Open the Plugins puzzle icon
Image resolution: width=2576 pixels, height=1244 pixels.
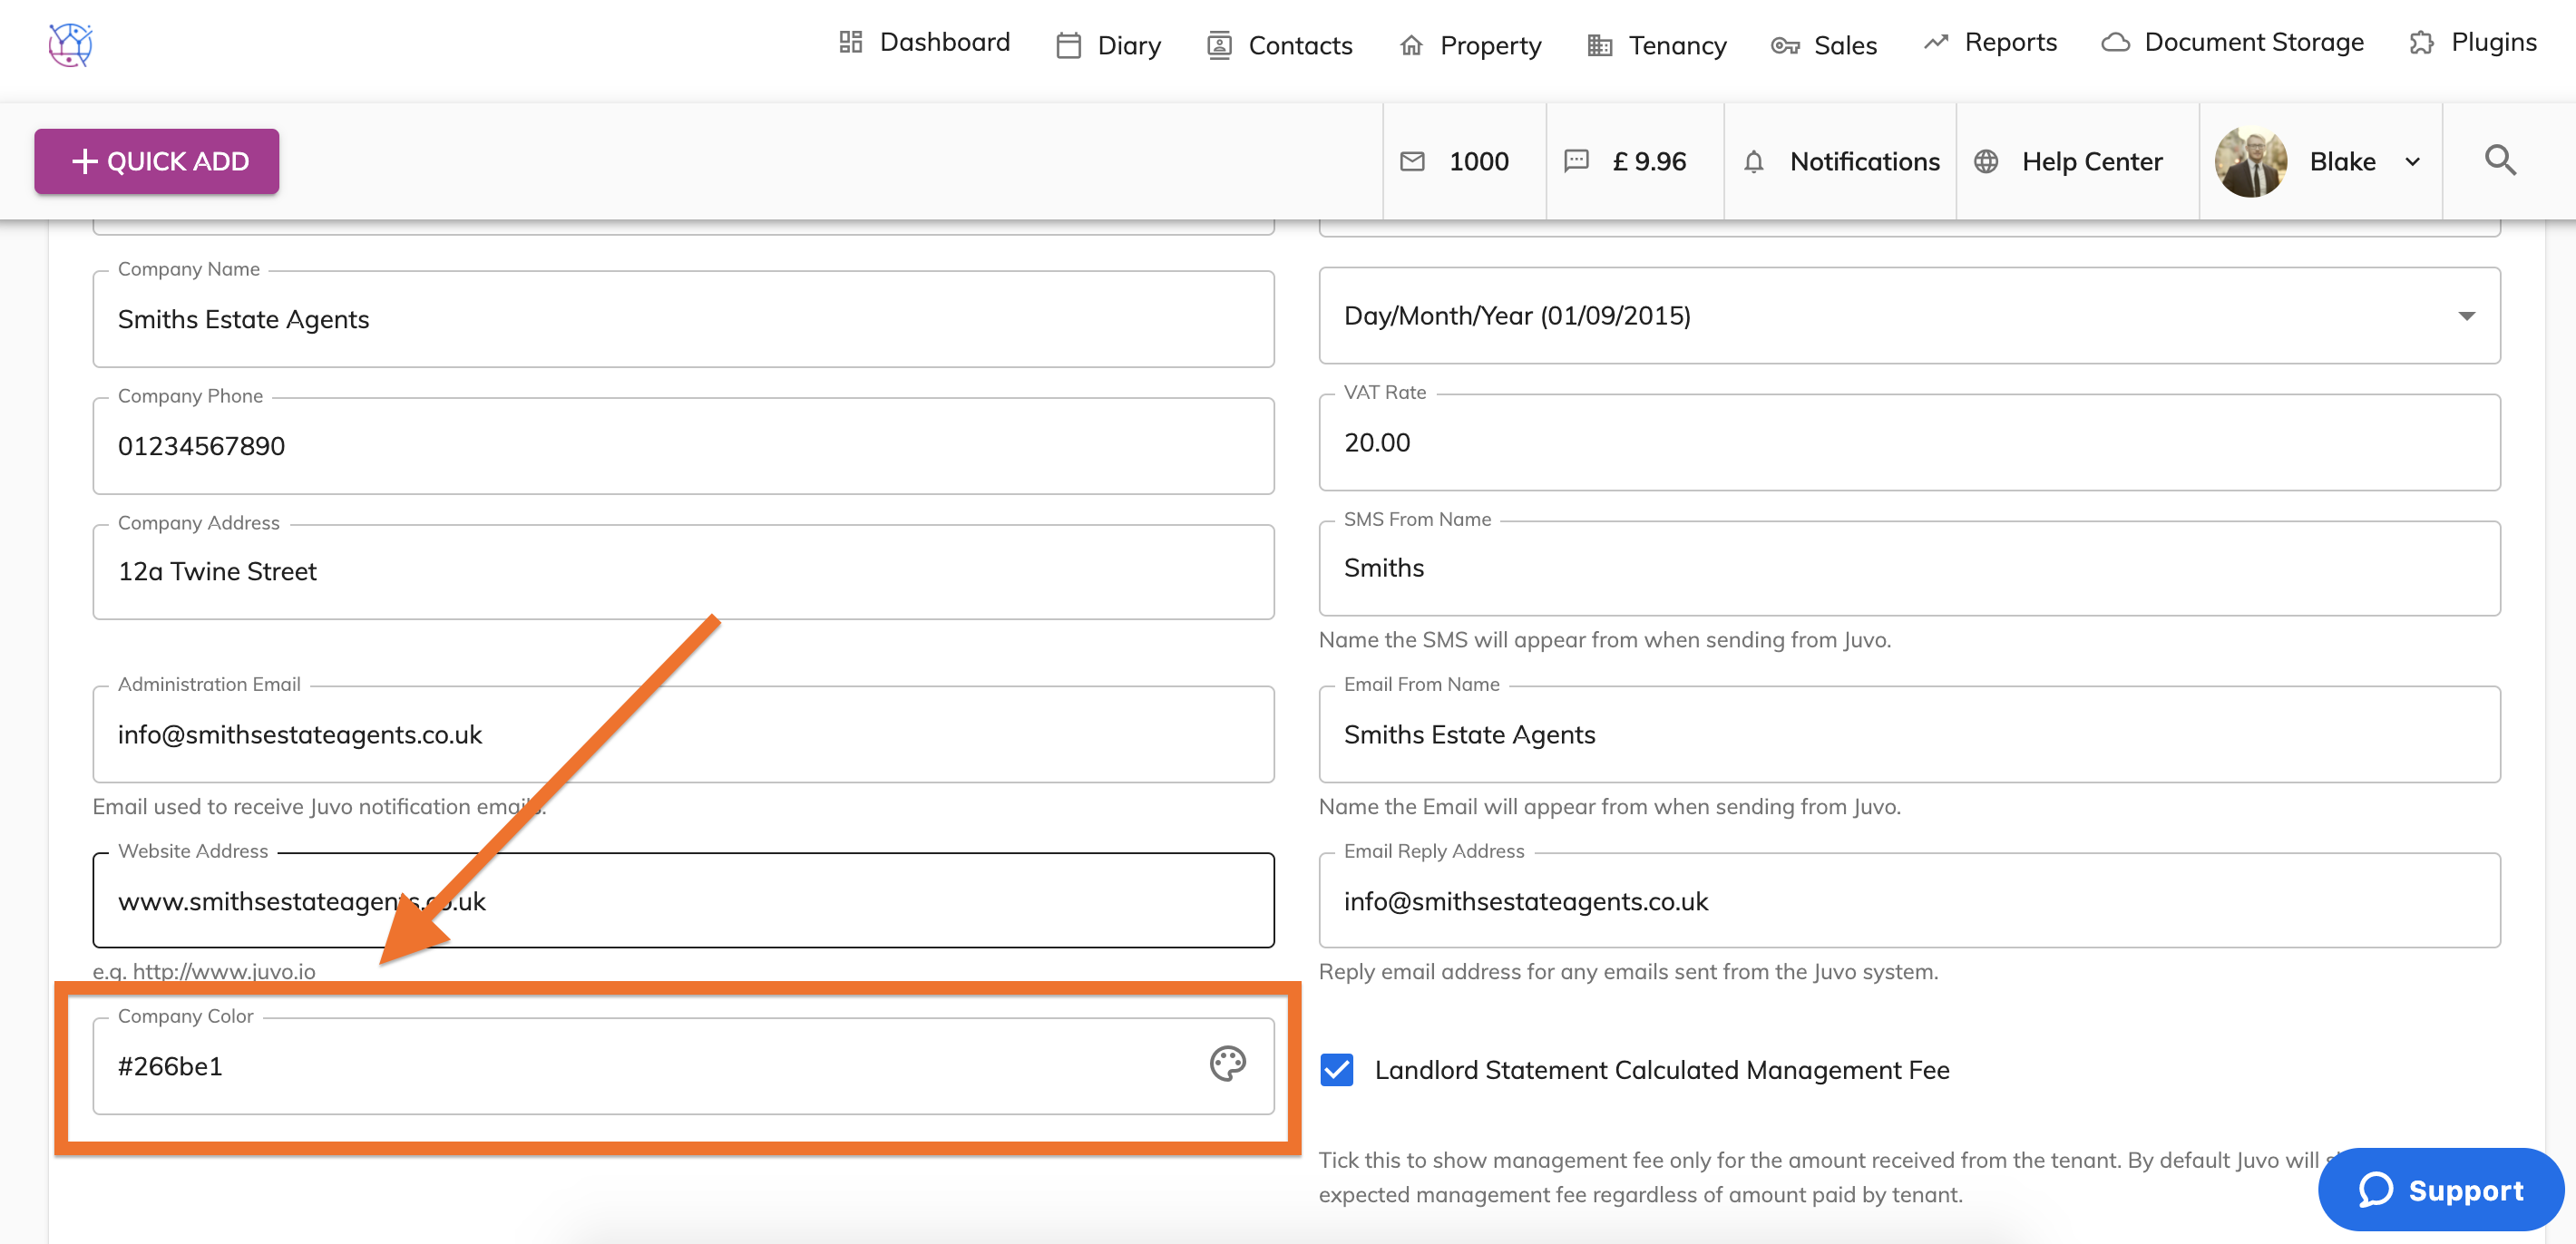pyautogui.click(x=2421, y=42)
